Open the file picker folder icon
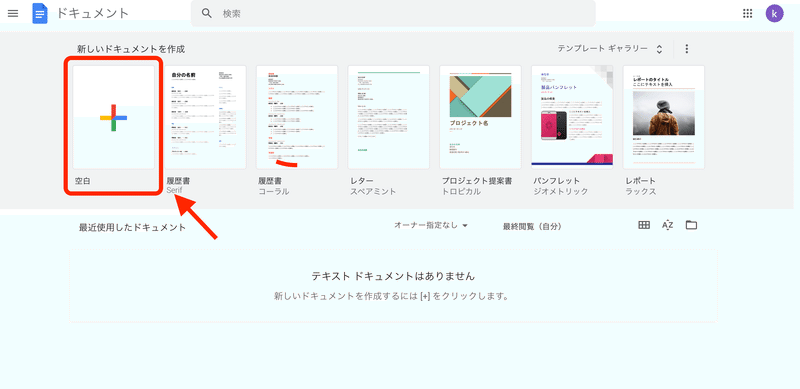The image size is (800, 389). [x=691, y=225]
